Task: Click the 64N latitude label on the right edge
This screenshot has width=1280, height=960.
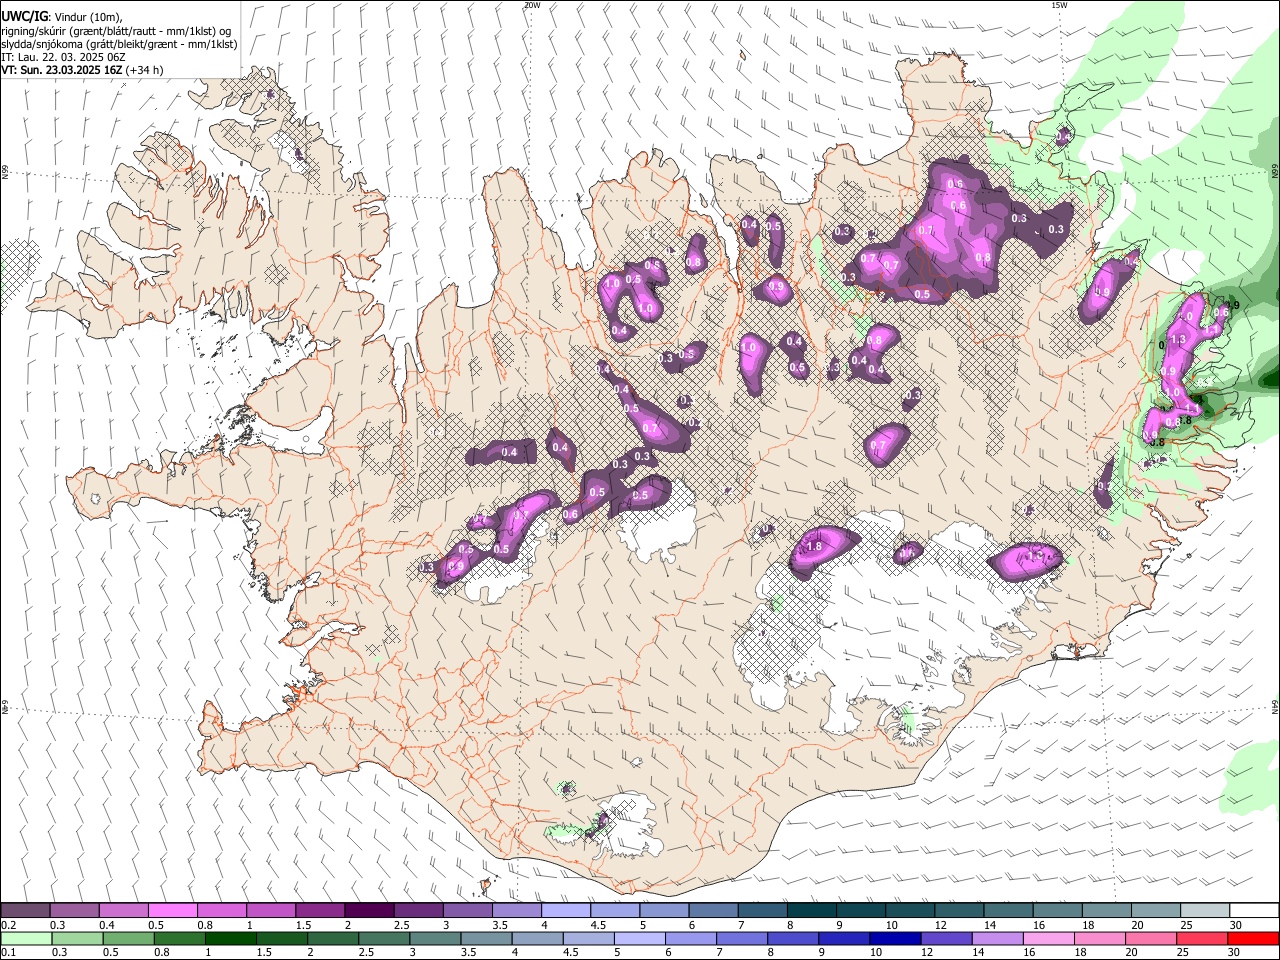Action: click(x=1275, y=707)
